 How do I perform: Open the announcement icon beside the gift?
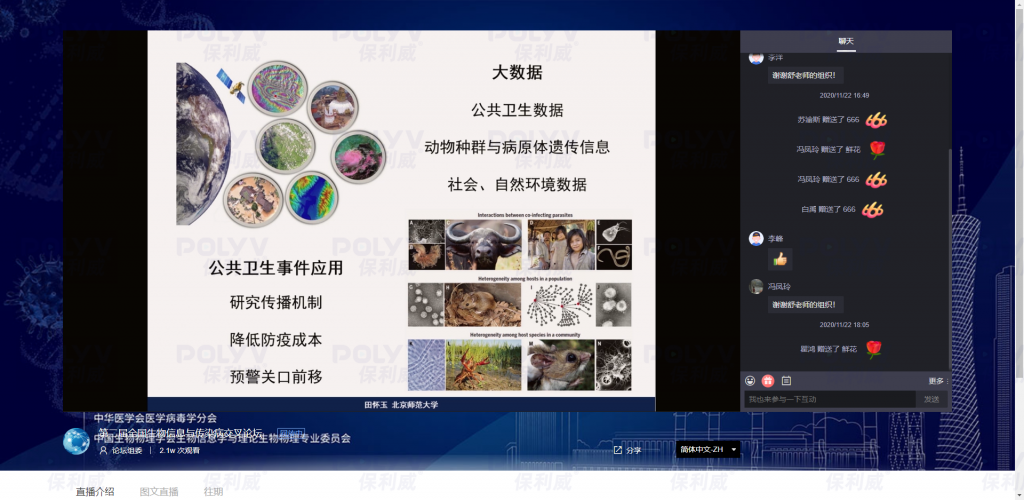pos(786,381)
